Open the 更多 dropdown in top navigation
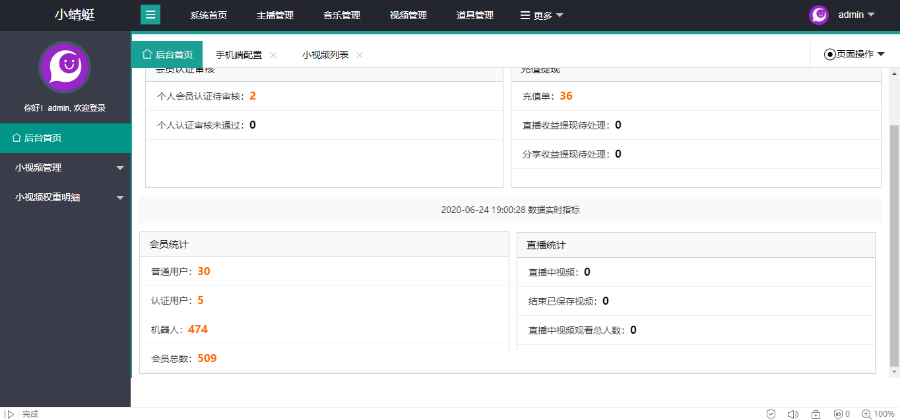This screenshot has height=420, width=900. pyautogui.click(x=541, y=15)
